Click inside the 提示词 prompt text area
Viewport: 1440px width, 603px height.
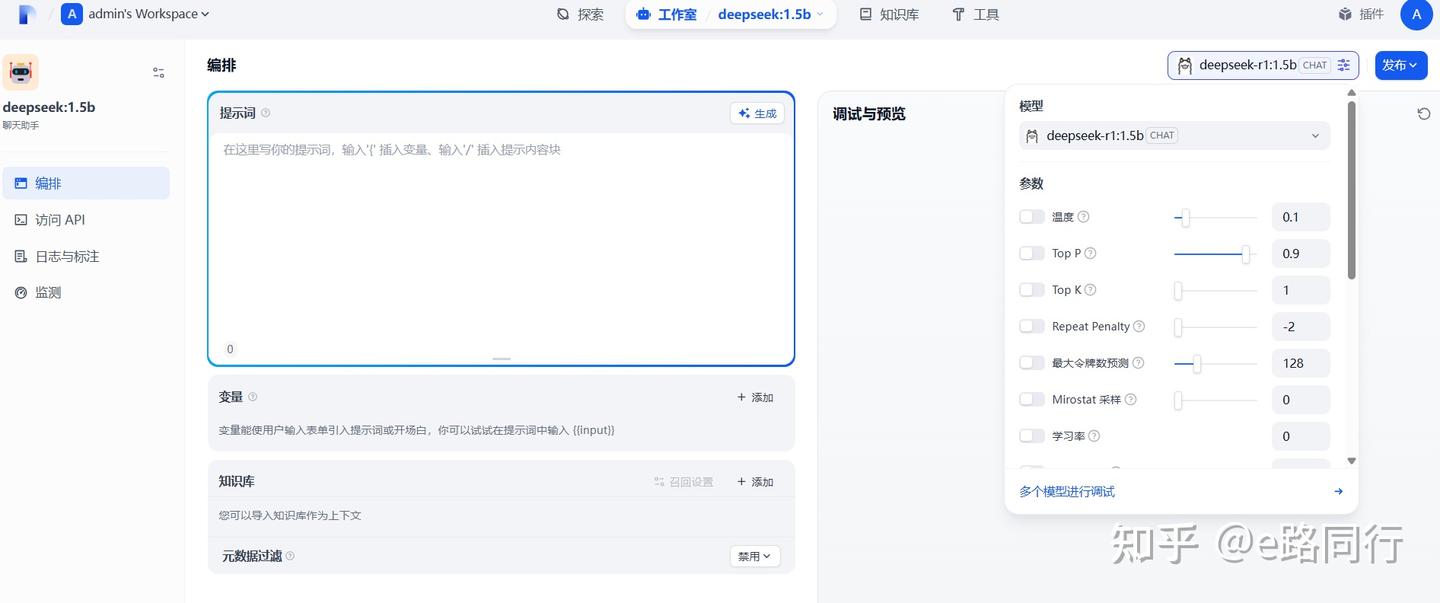(x=501, y=240)
